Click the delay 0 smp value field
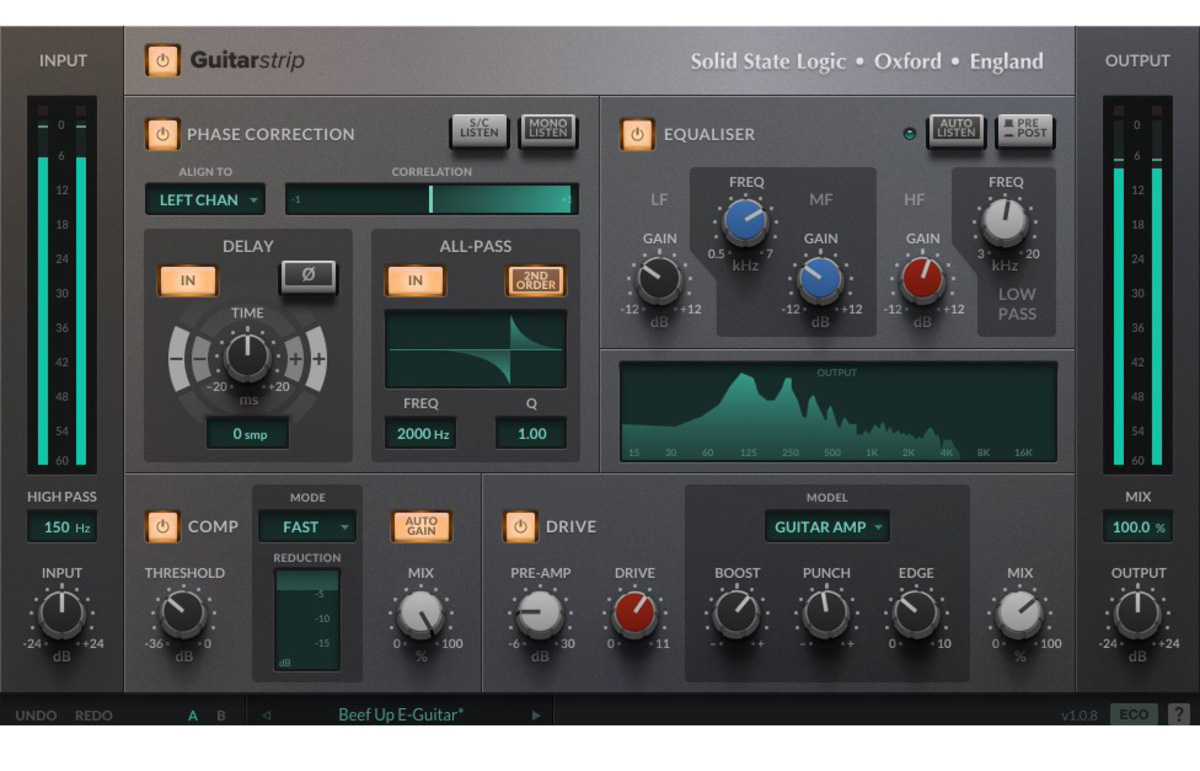Viewport: 1200px width, 771px height. pos(248,433)
